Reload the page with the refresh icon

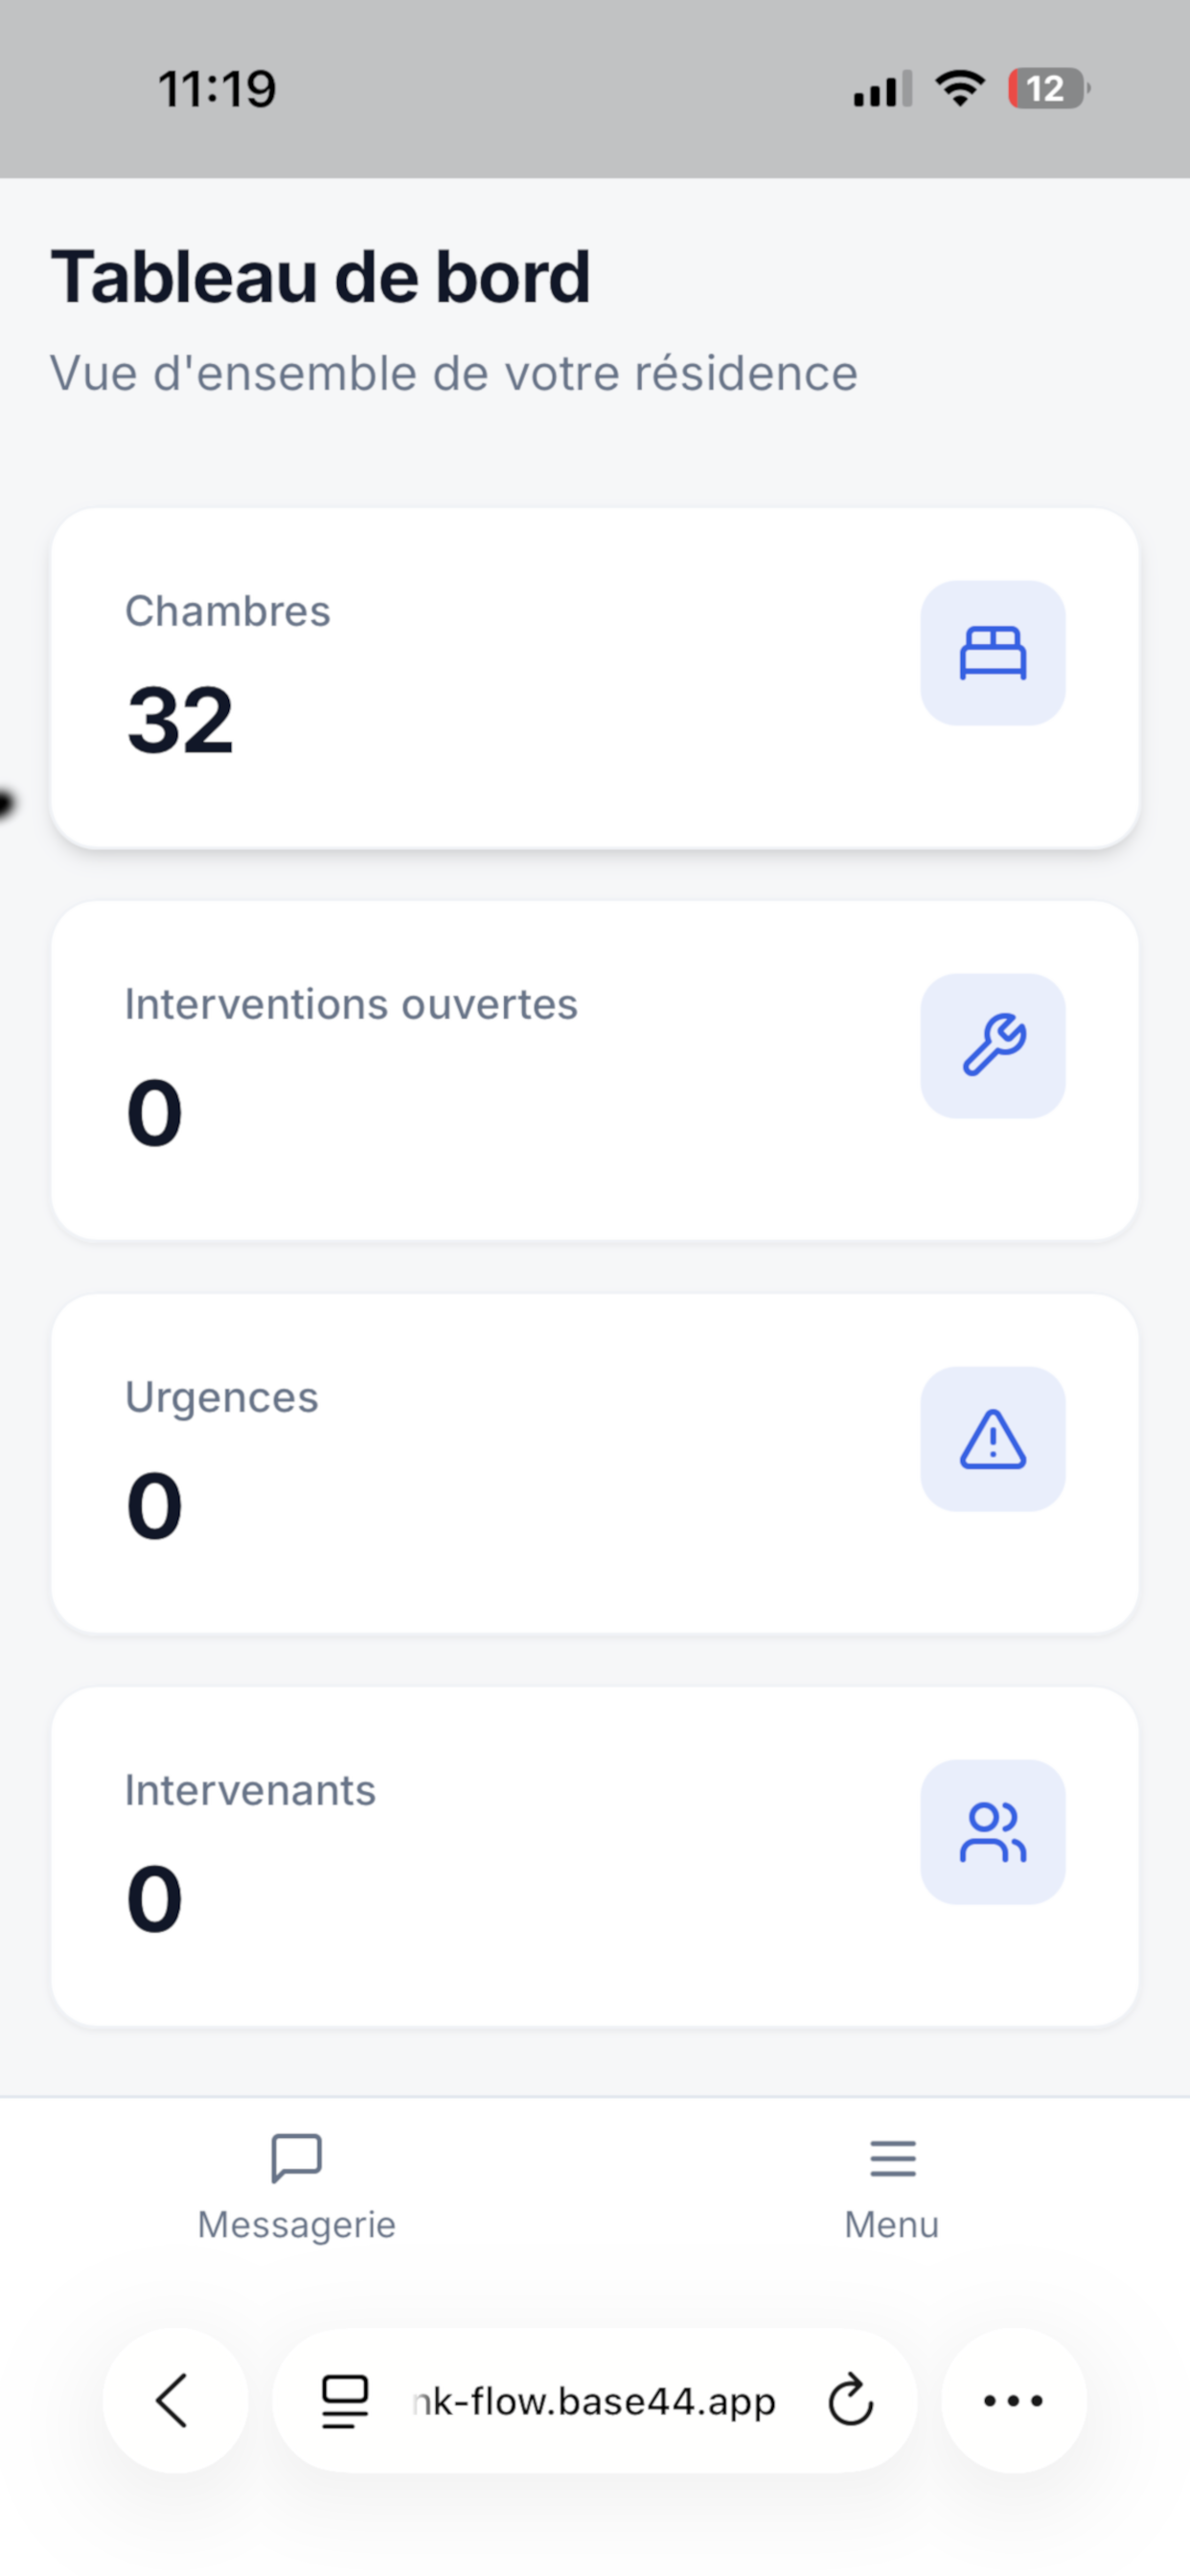click(x=850, y=2400)
